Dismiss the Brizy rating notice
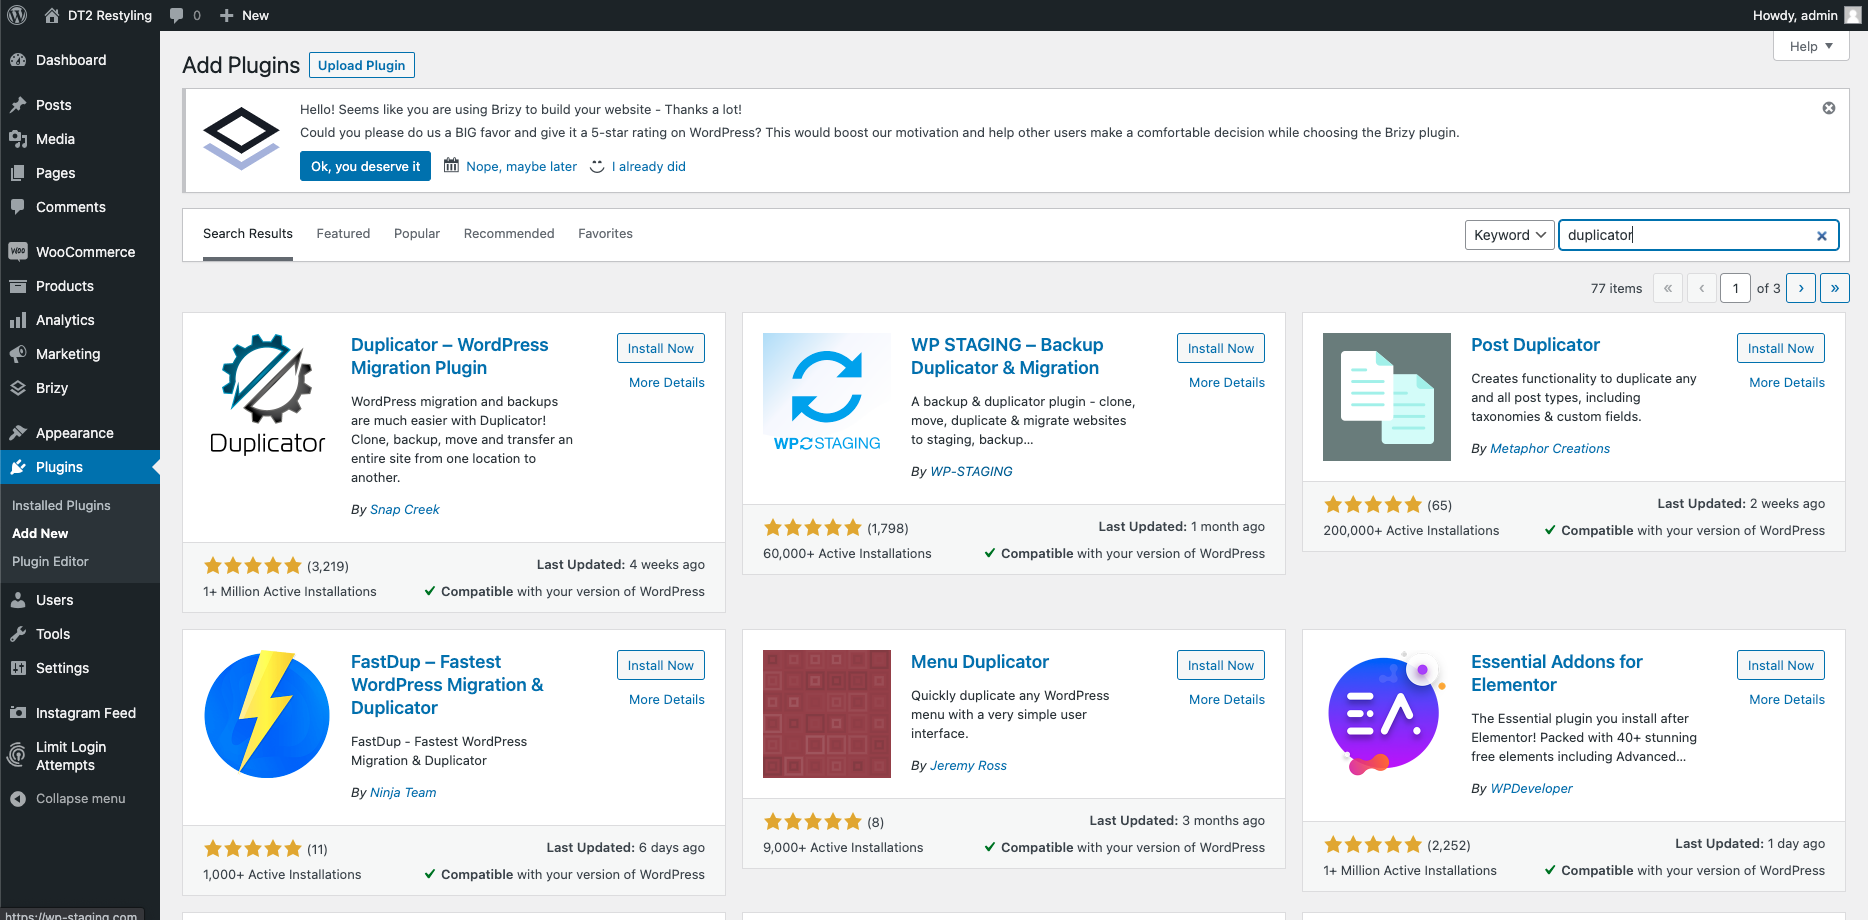The height and width of the screenshot is (920, 1868). click(1828, 108)
